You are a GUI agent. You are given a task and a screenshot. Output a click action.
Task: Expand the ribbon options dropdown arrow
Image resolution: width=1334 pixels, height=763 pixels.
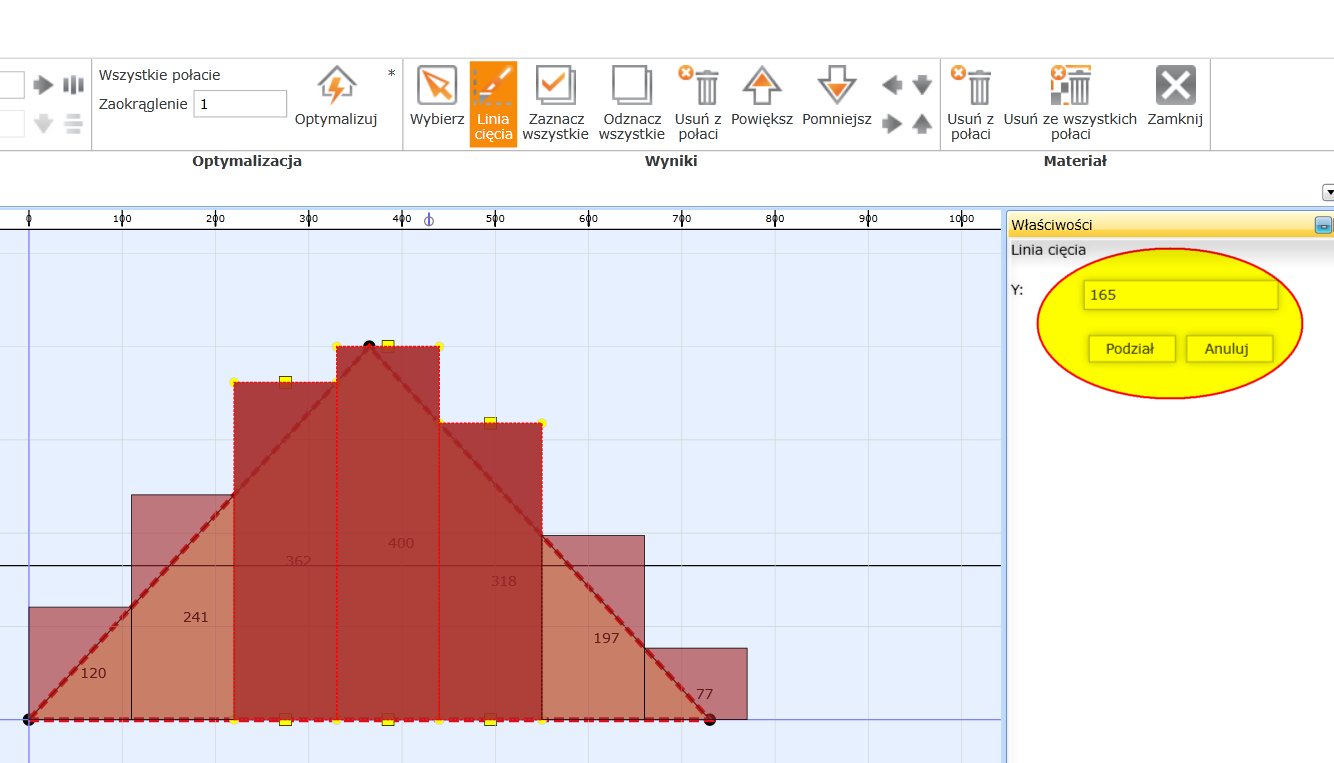click(1328, 192)
